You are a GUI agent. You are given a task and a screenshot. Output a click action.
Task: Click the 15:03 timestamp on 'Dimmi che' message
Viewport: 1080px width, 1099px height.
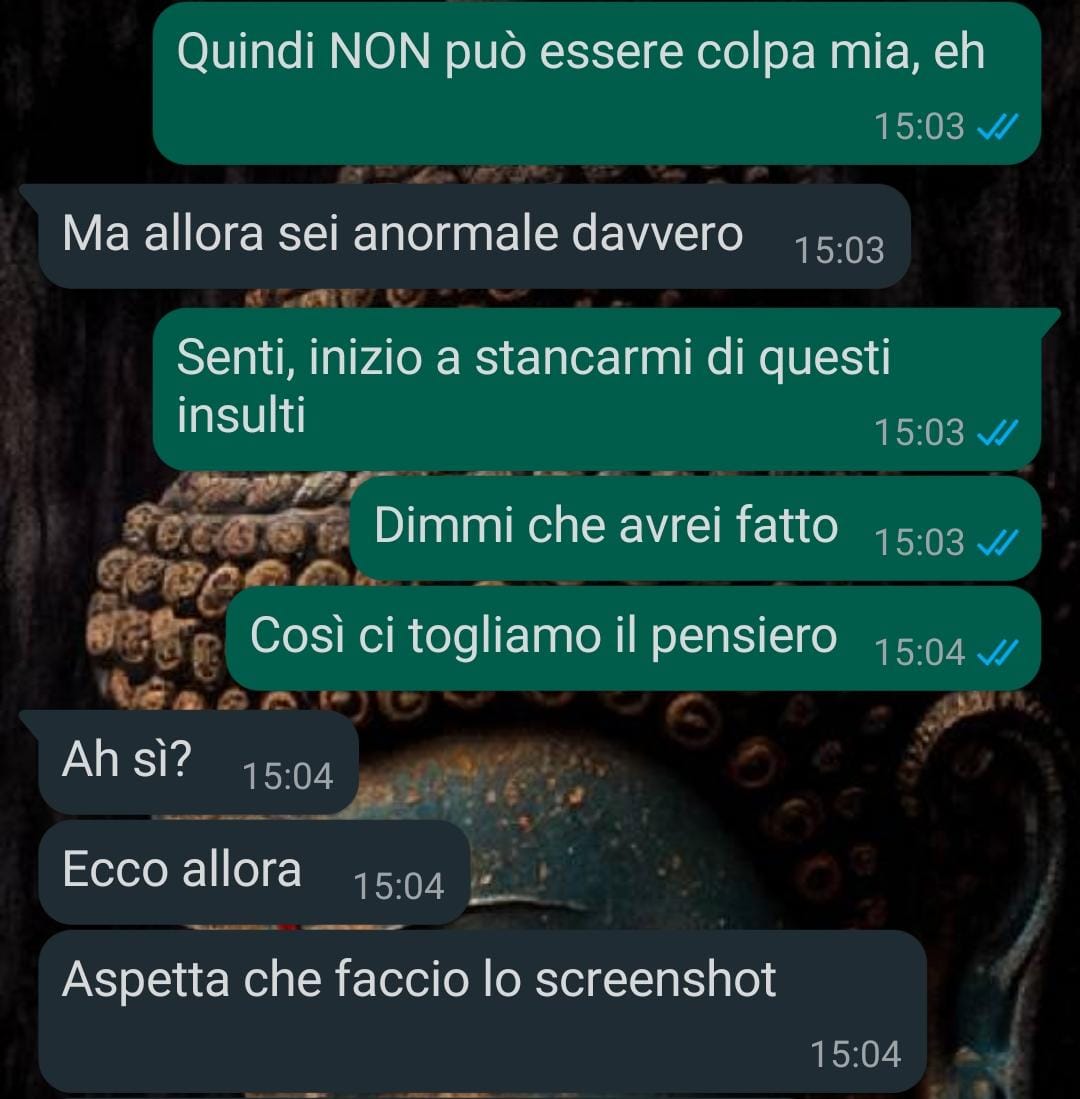click(x=919, y=542)
